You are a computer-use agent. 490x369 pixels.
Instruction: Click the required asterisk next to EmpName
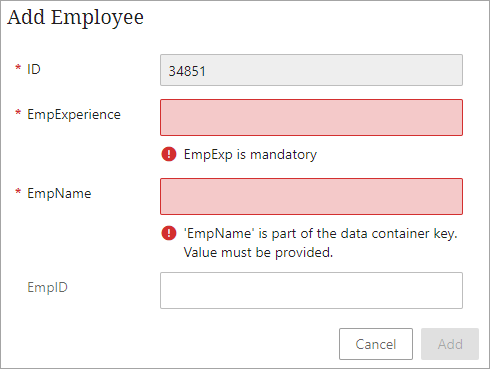(18, 192)
